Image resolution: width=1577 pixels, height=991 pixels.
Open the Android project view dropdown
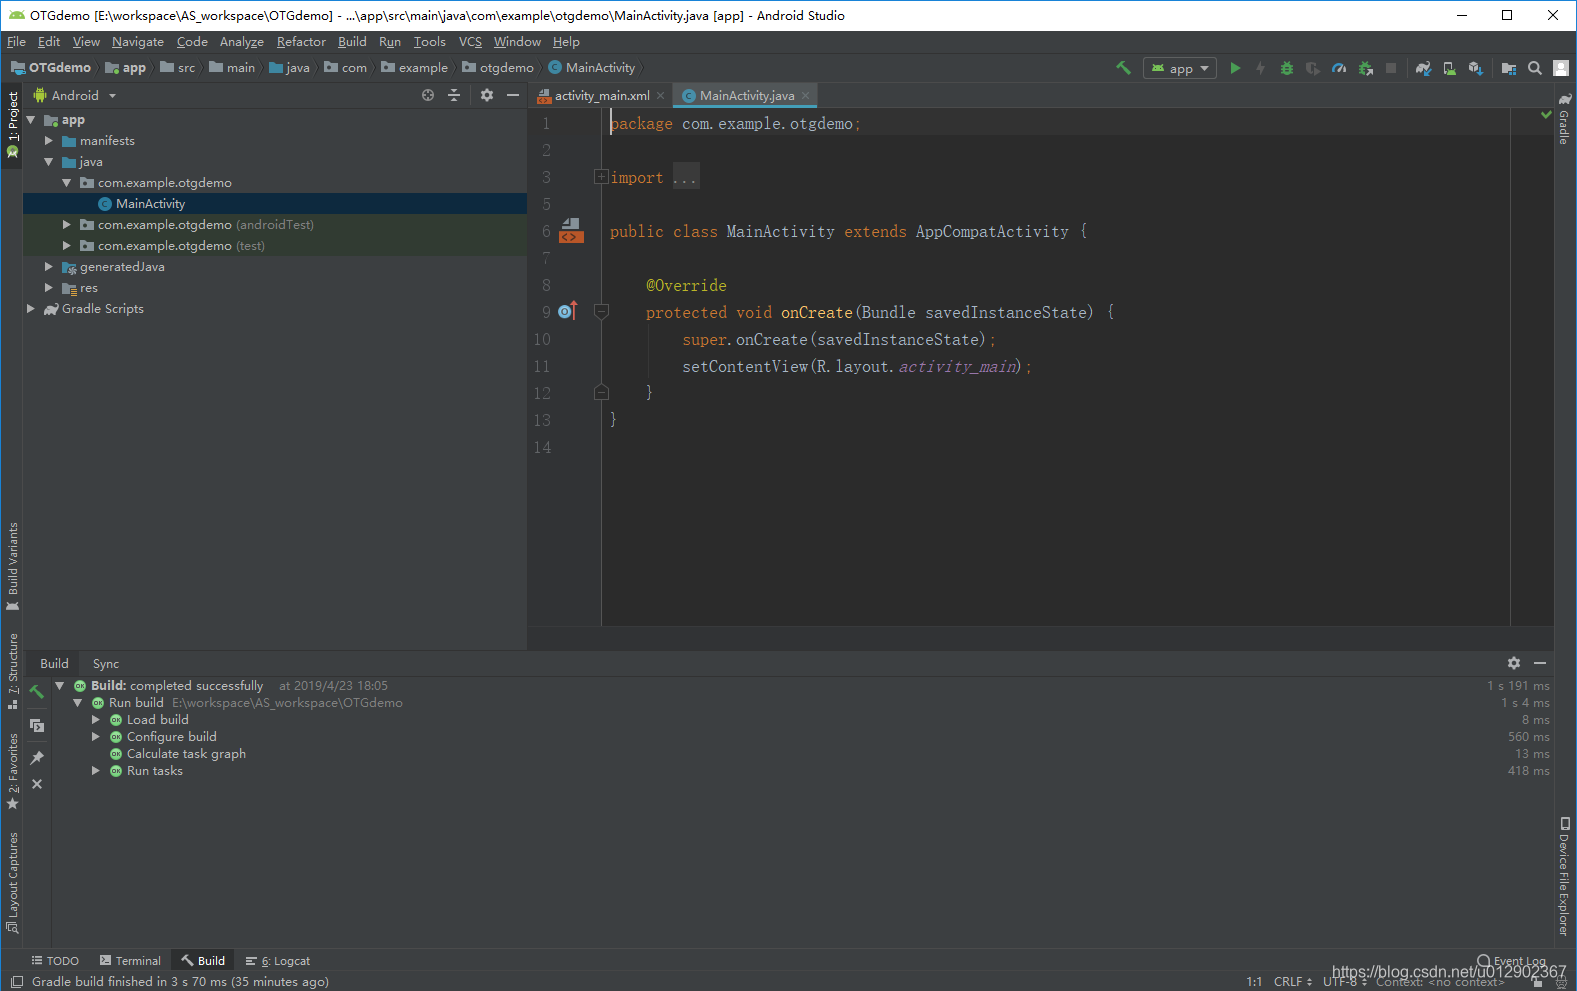[x=75, y=96]
